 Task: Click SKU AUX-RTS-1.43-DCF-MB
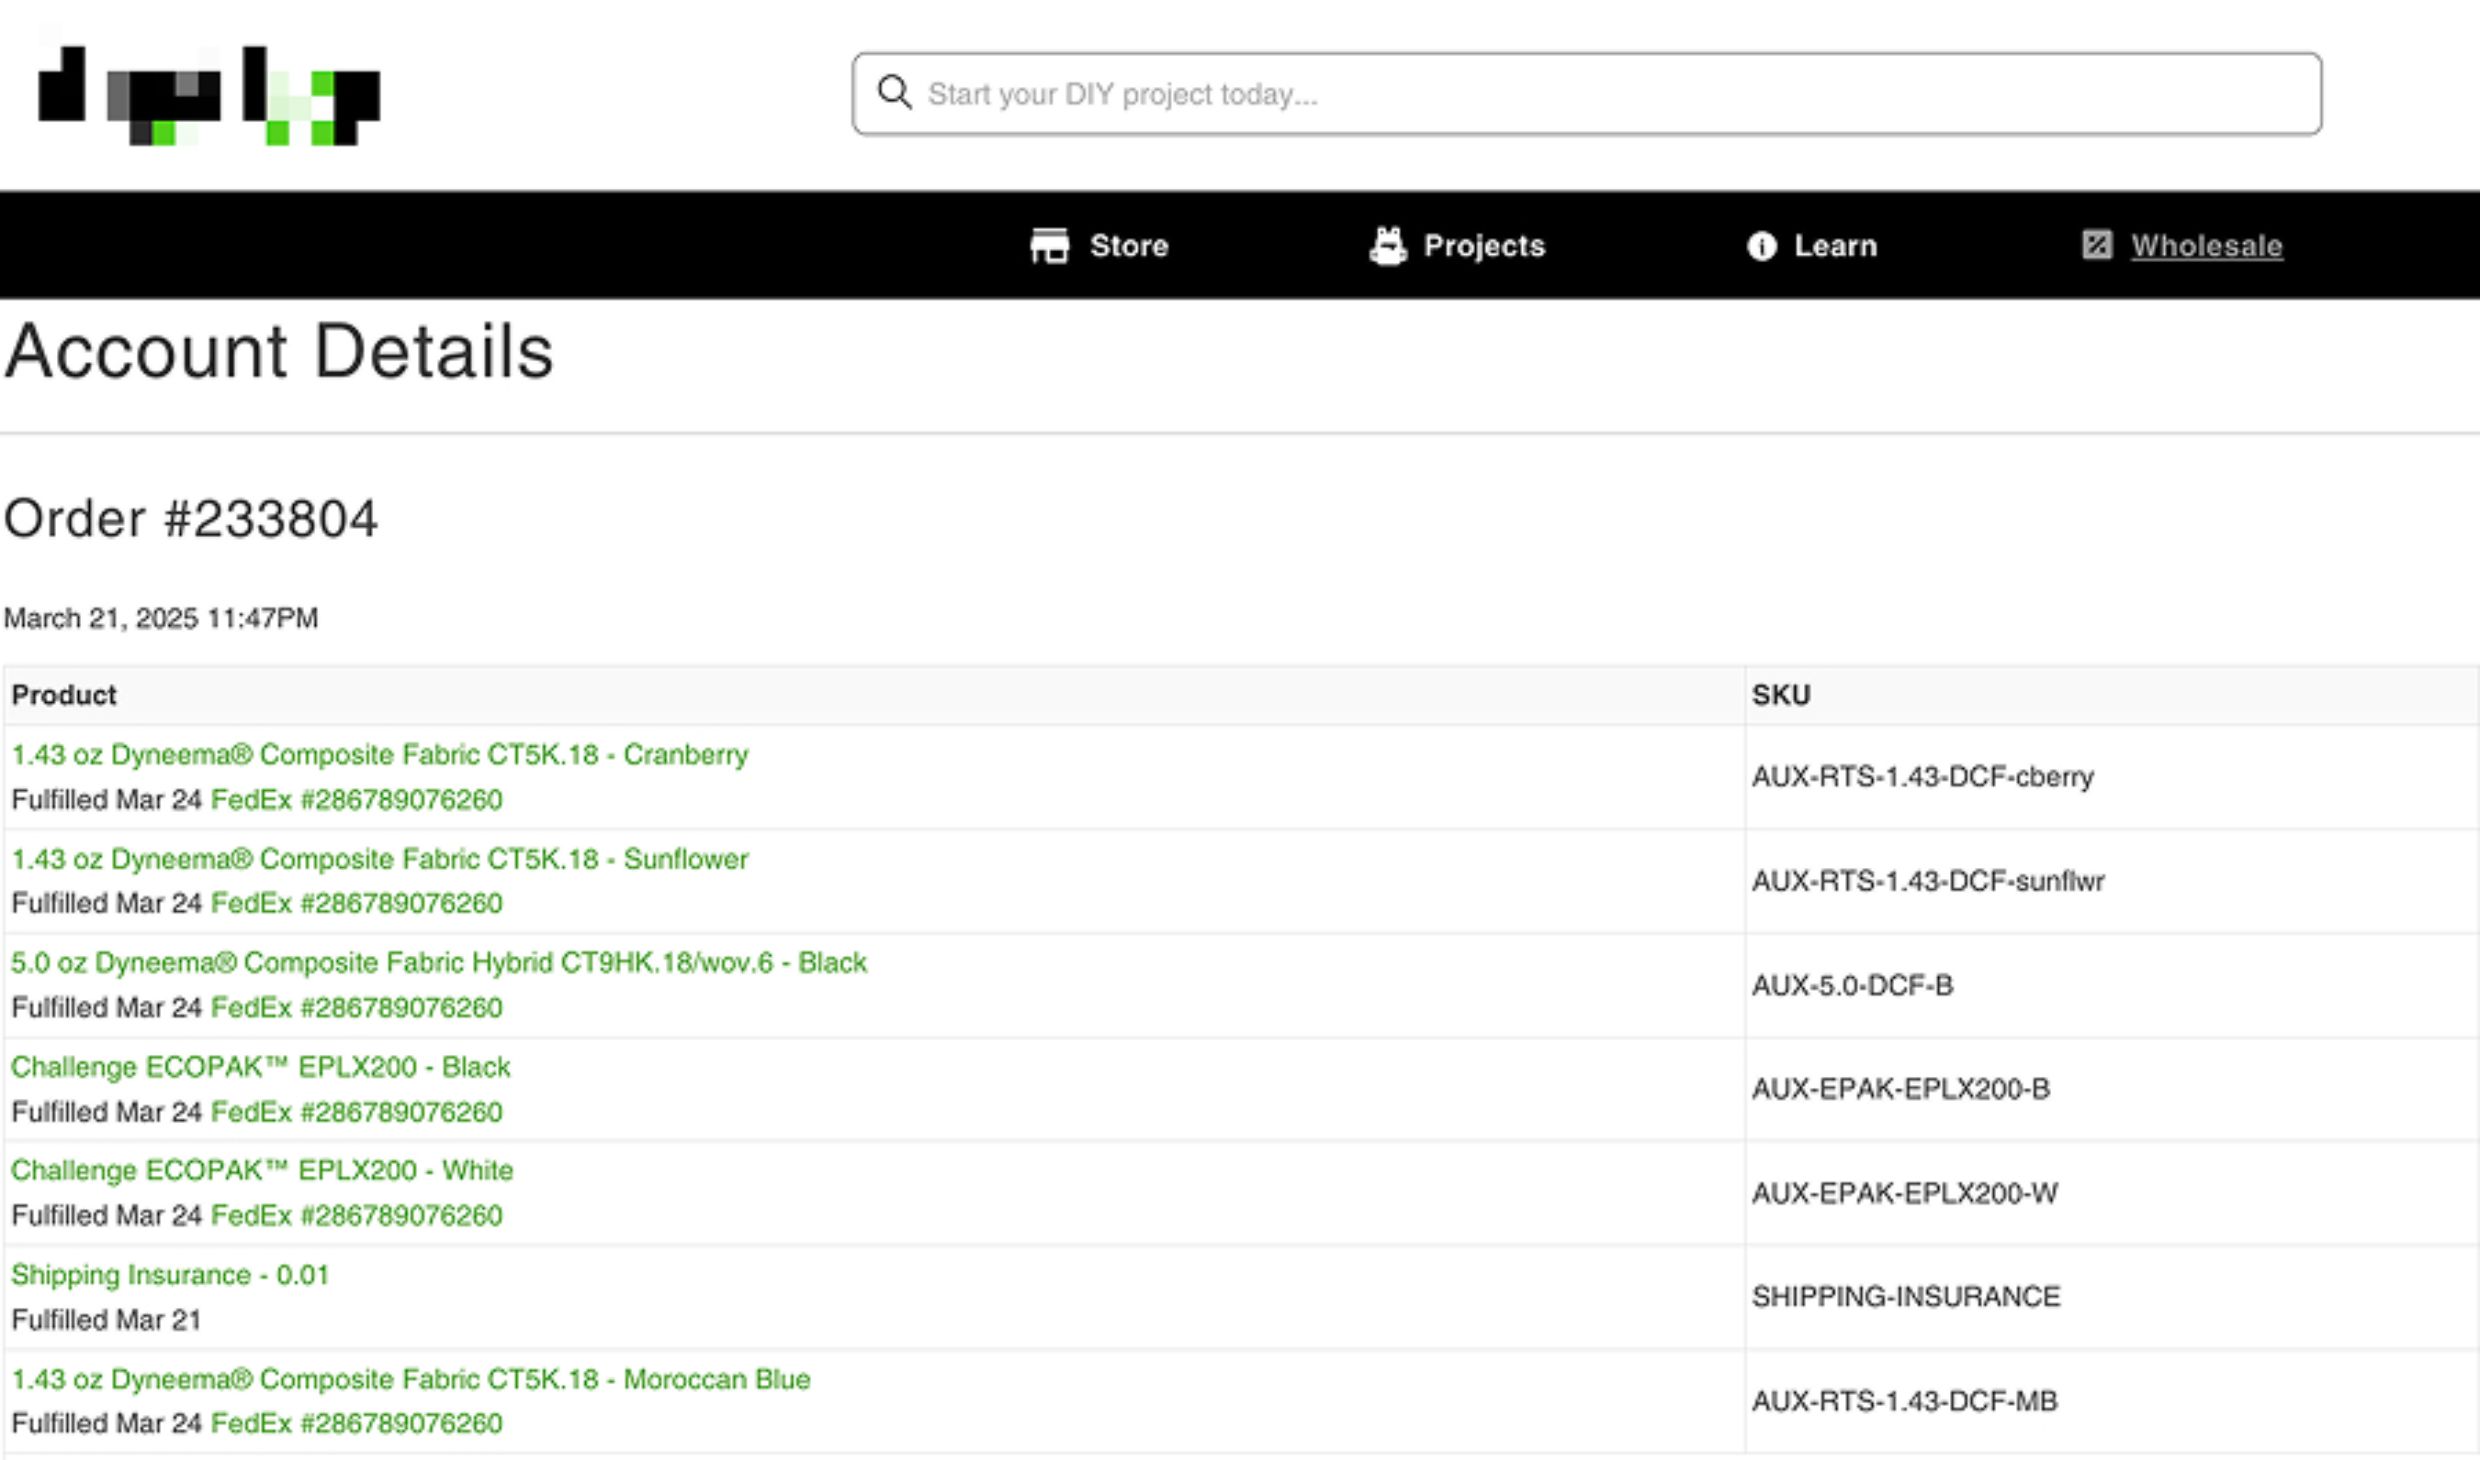[1904, 1401]
